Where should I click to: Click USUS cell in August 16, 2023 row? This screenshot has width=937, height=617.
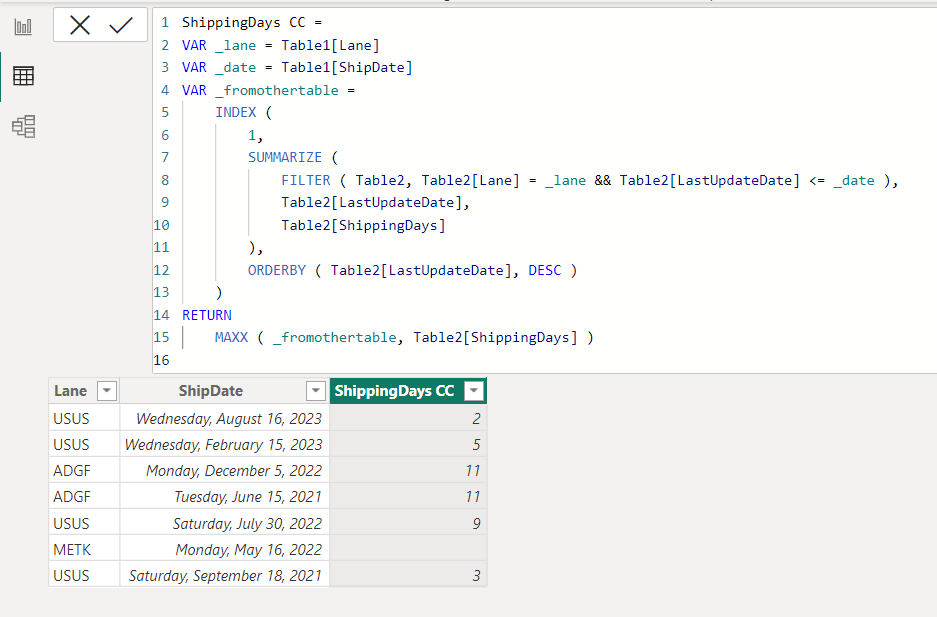click(84, 418)
